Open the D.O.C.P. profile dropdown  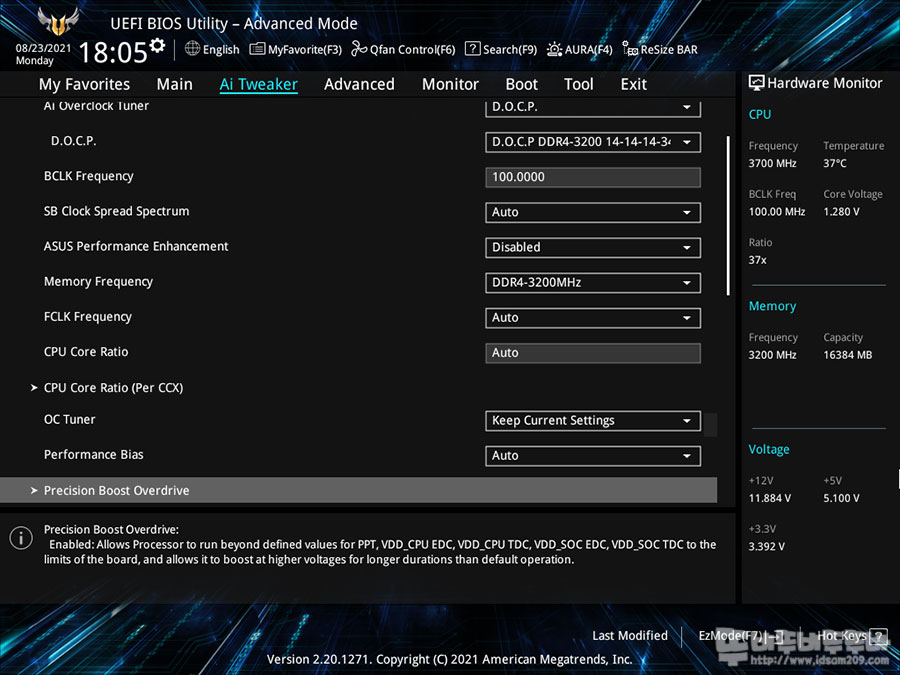593,142
